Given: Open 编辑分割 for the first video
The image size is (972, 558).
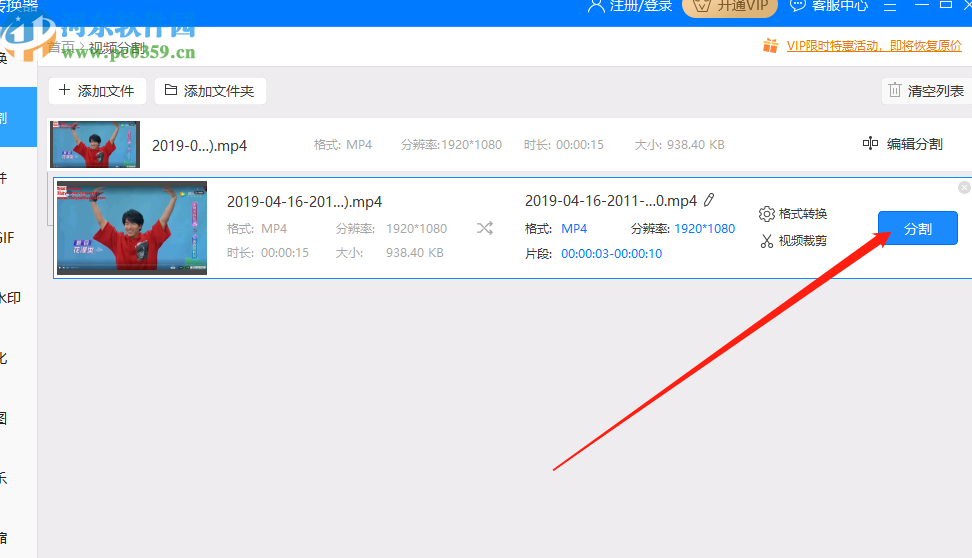Looking at the screenshot, I should click(x=903, y=144).
